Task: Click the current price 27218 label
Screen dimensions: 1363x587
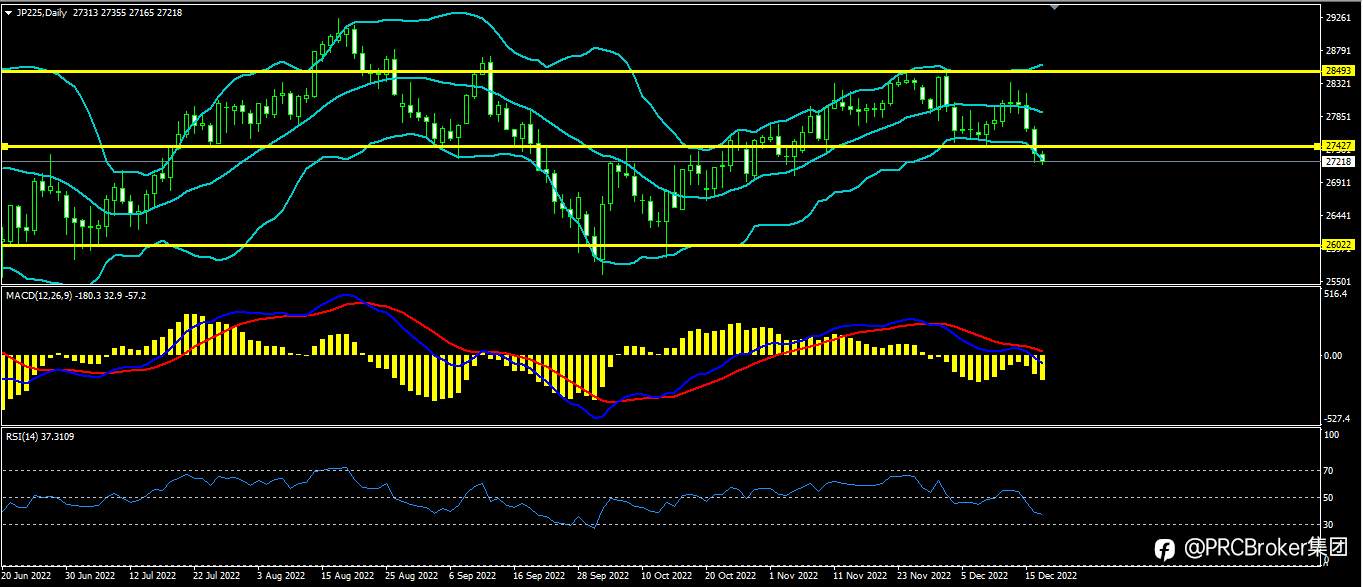Action: point(1337,161)
